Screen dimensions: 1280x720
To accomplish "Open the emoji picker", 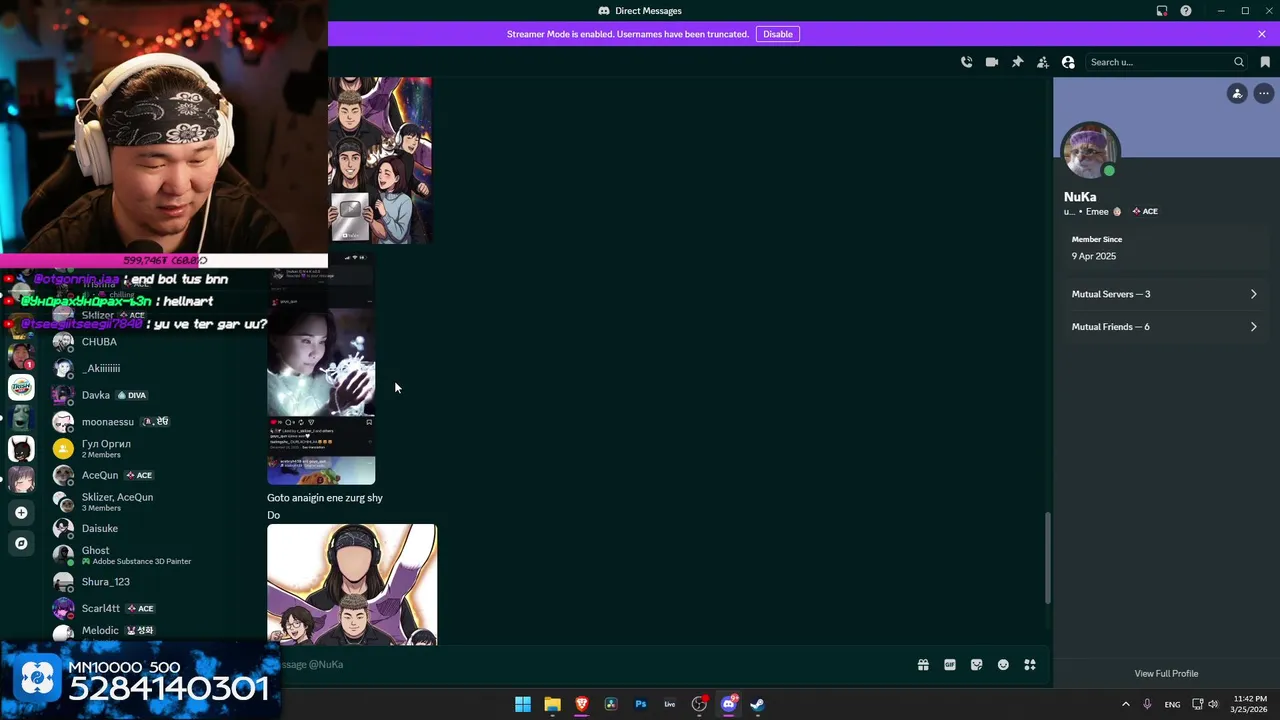I will [x=1003, y=665].
